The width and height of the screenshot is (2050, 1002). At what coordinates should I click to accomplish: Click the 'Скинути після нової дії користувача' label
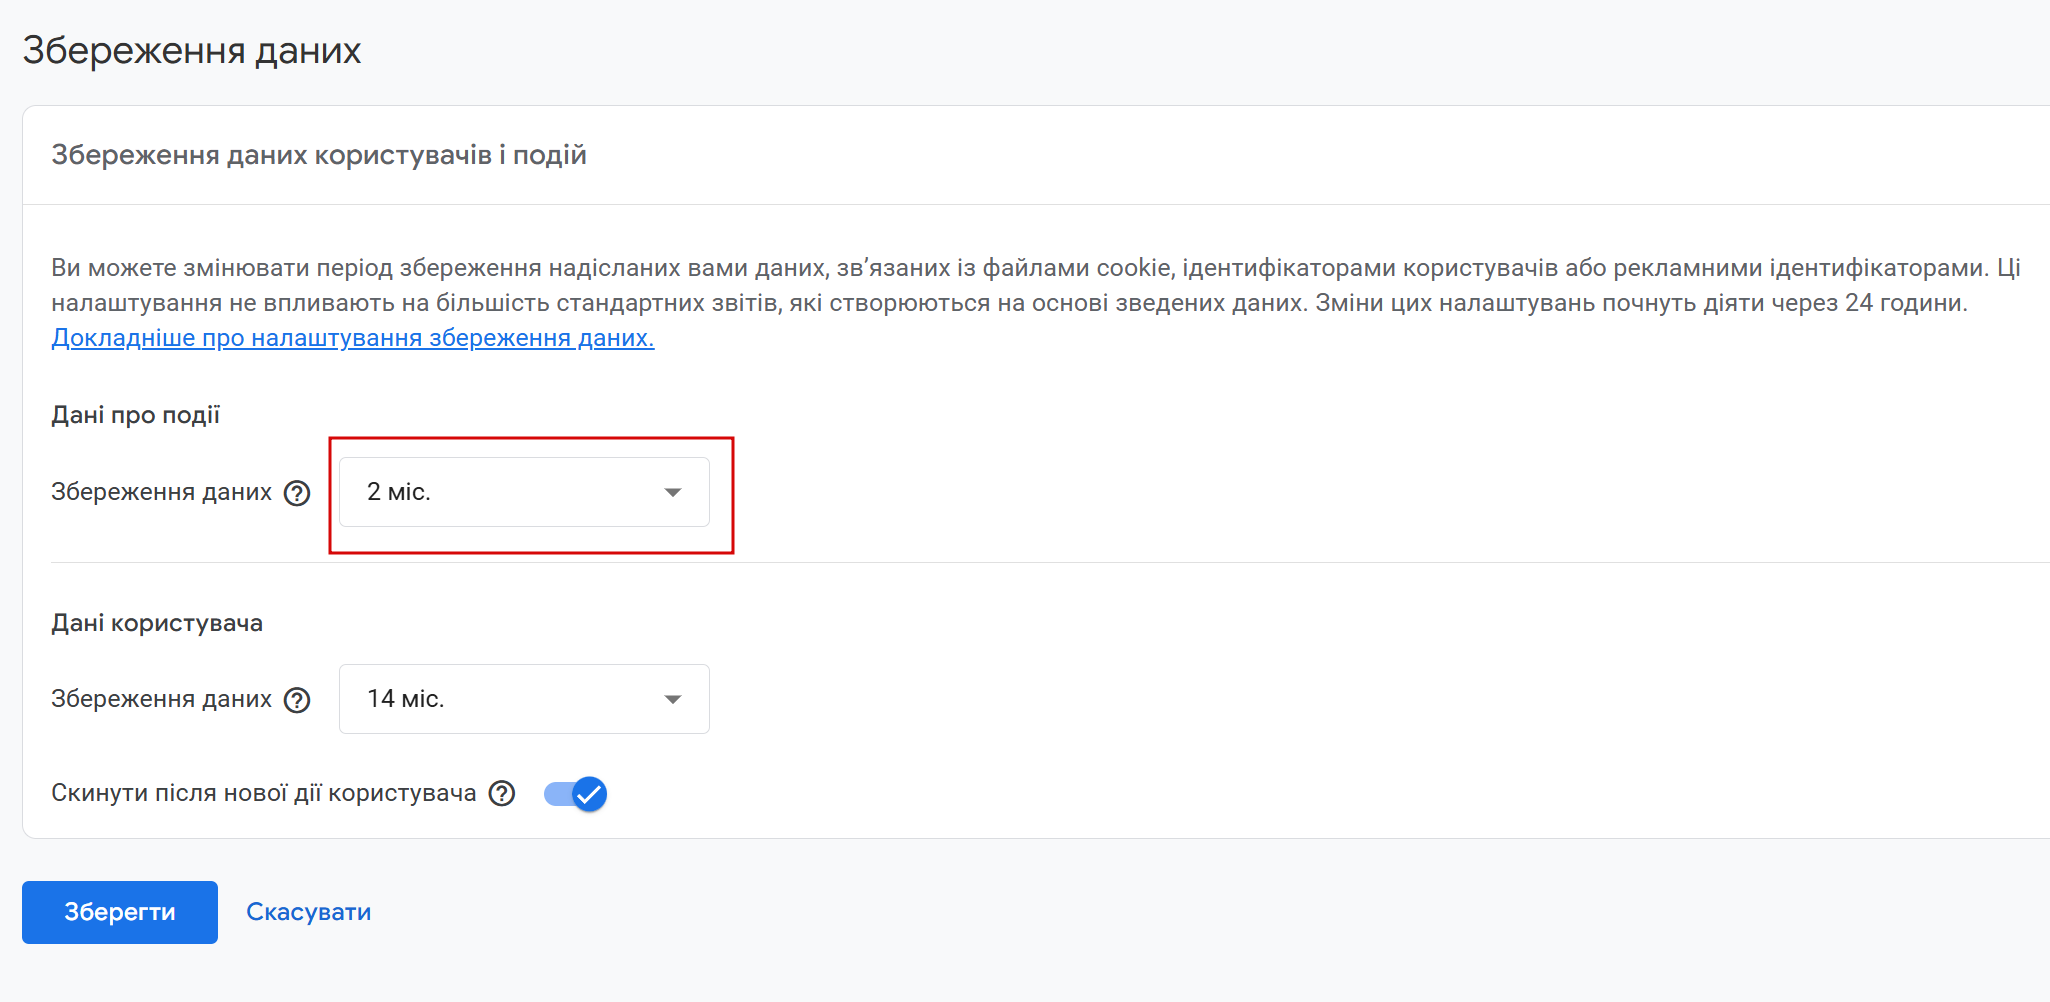click(264, 793)
